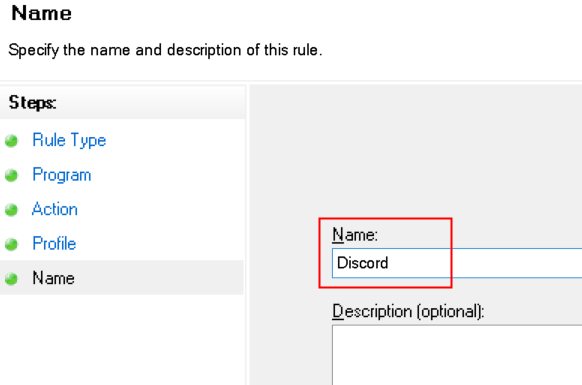Click the bold Name page heading
The height and width of the screenshot is (385, 582).
[x=42, y=13]
